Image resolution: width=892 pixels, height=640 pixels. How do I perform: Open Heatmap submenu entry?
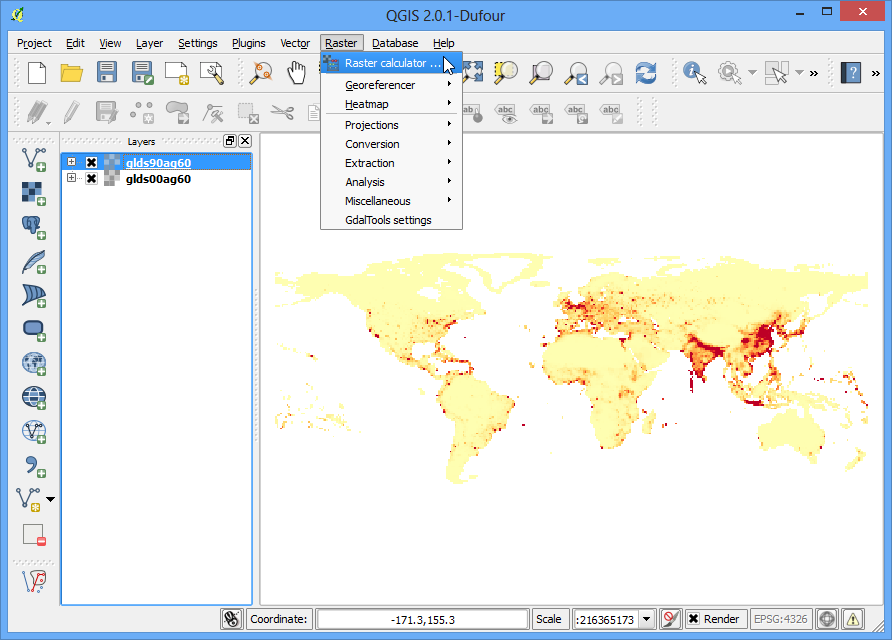point(391,104)
